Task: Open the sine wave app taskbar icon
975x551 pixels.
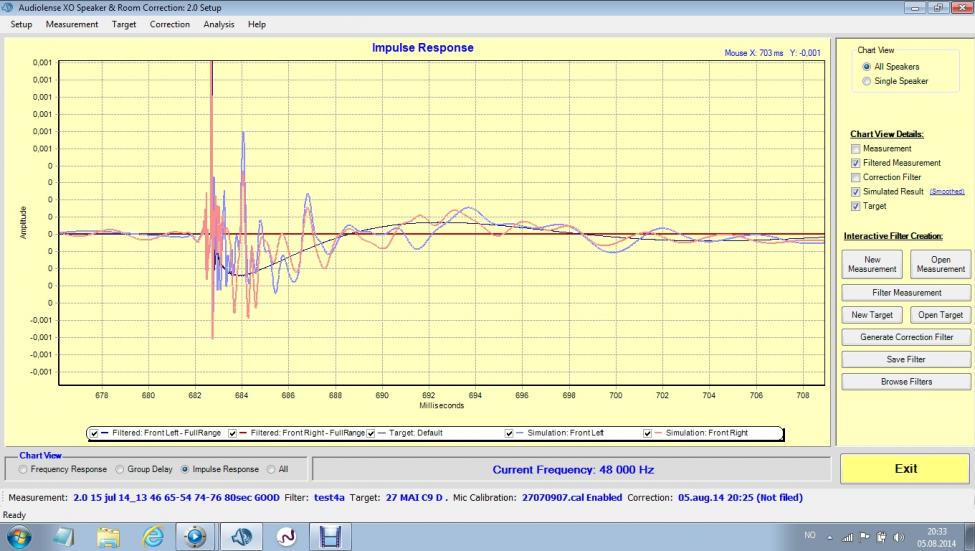Action: 286,536
